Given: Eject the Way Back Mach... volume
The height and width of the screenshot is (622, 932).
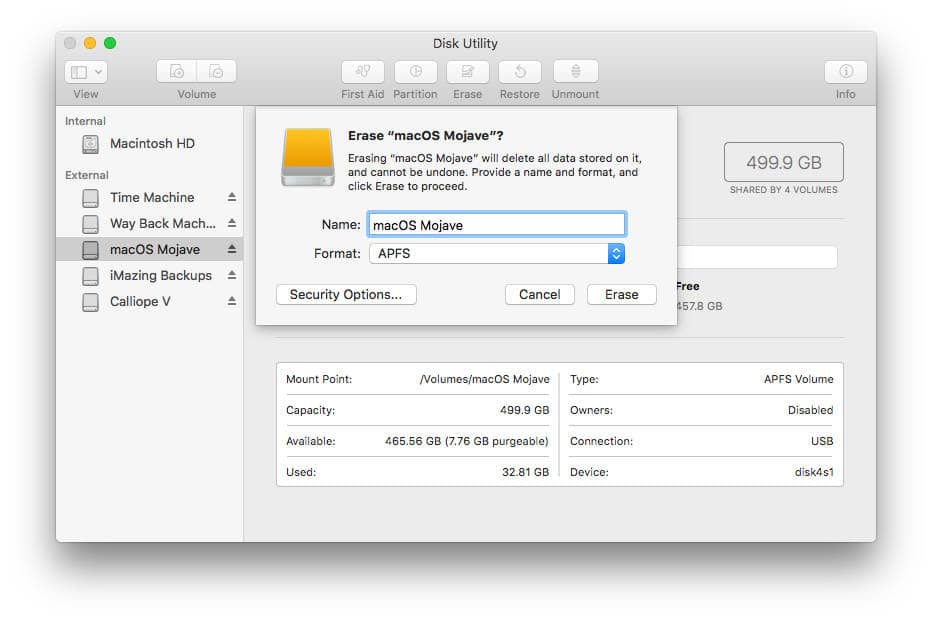Looking at the screenshot, I should coord(232,223).
